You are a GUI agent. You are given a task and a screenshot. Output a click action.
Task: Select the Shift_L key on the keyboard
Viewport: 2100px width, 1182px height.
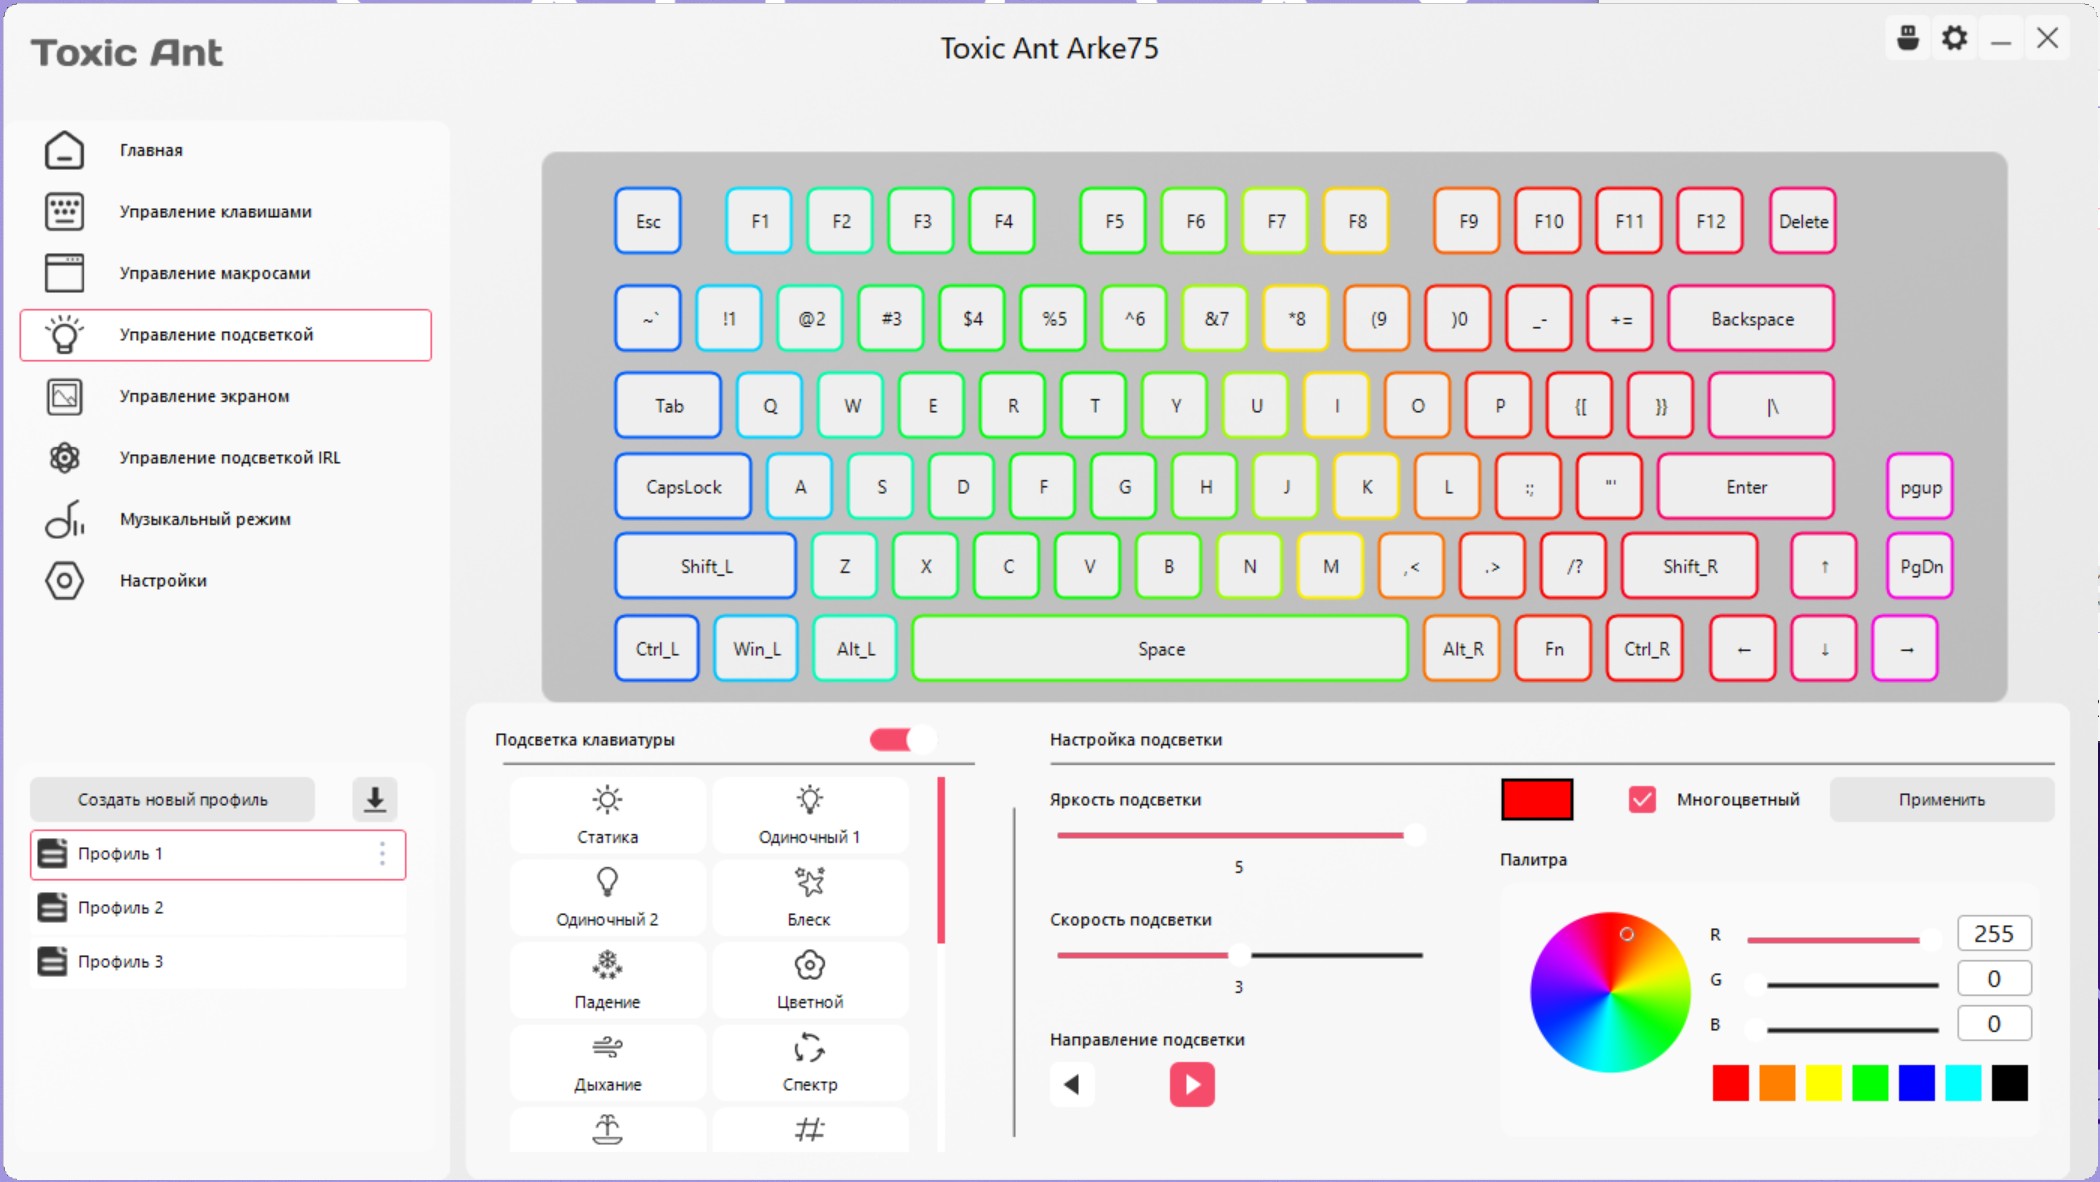coord(706,566)
